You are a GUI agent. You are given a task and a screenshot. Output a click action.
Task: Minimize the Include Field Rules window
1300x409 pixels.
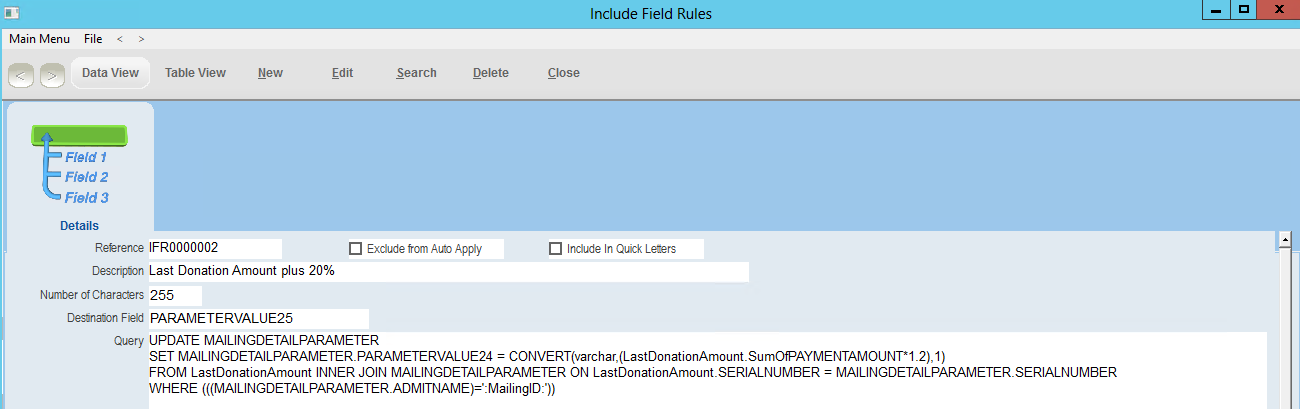[1216, 9]
